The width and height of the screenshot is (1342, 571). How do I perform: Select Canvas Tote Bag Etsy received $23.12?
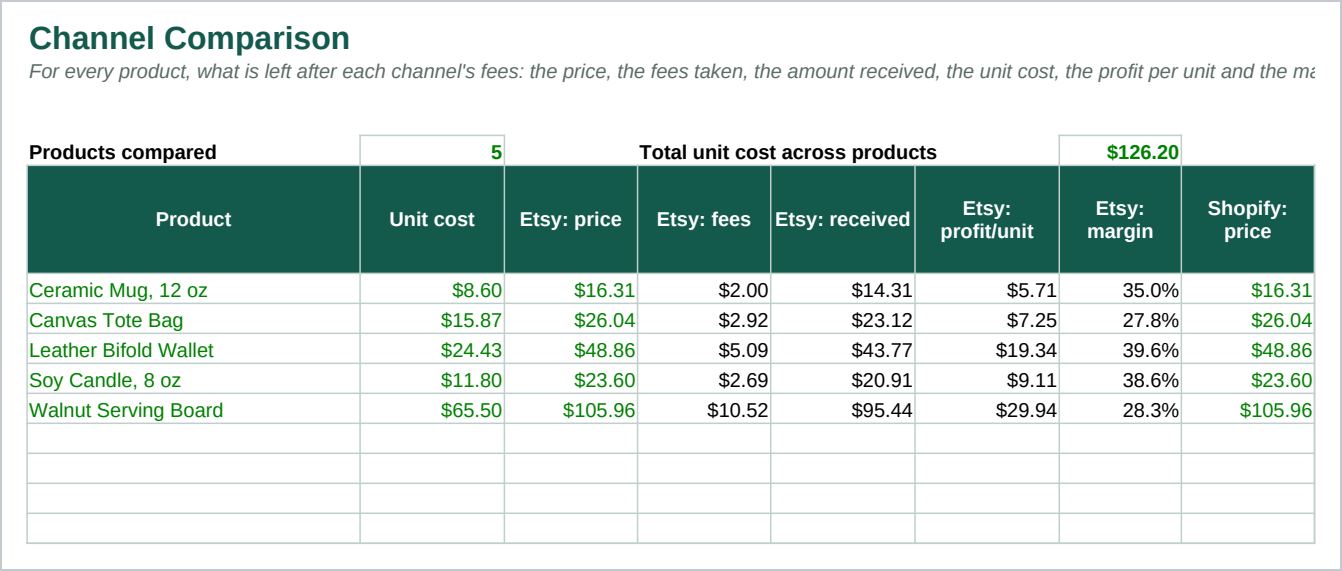click(843, 320)
